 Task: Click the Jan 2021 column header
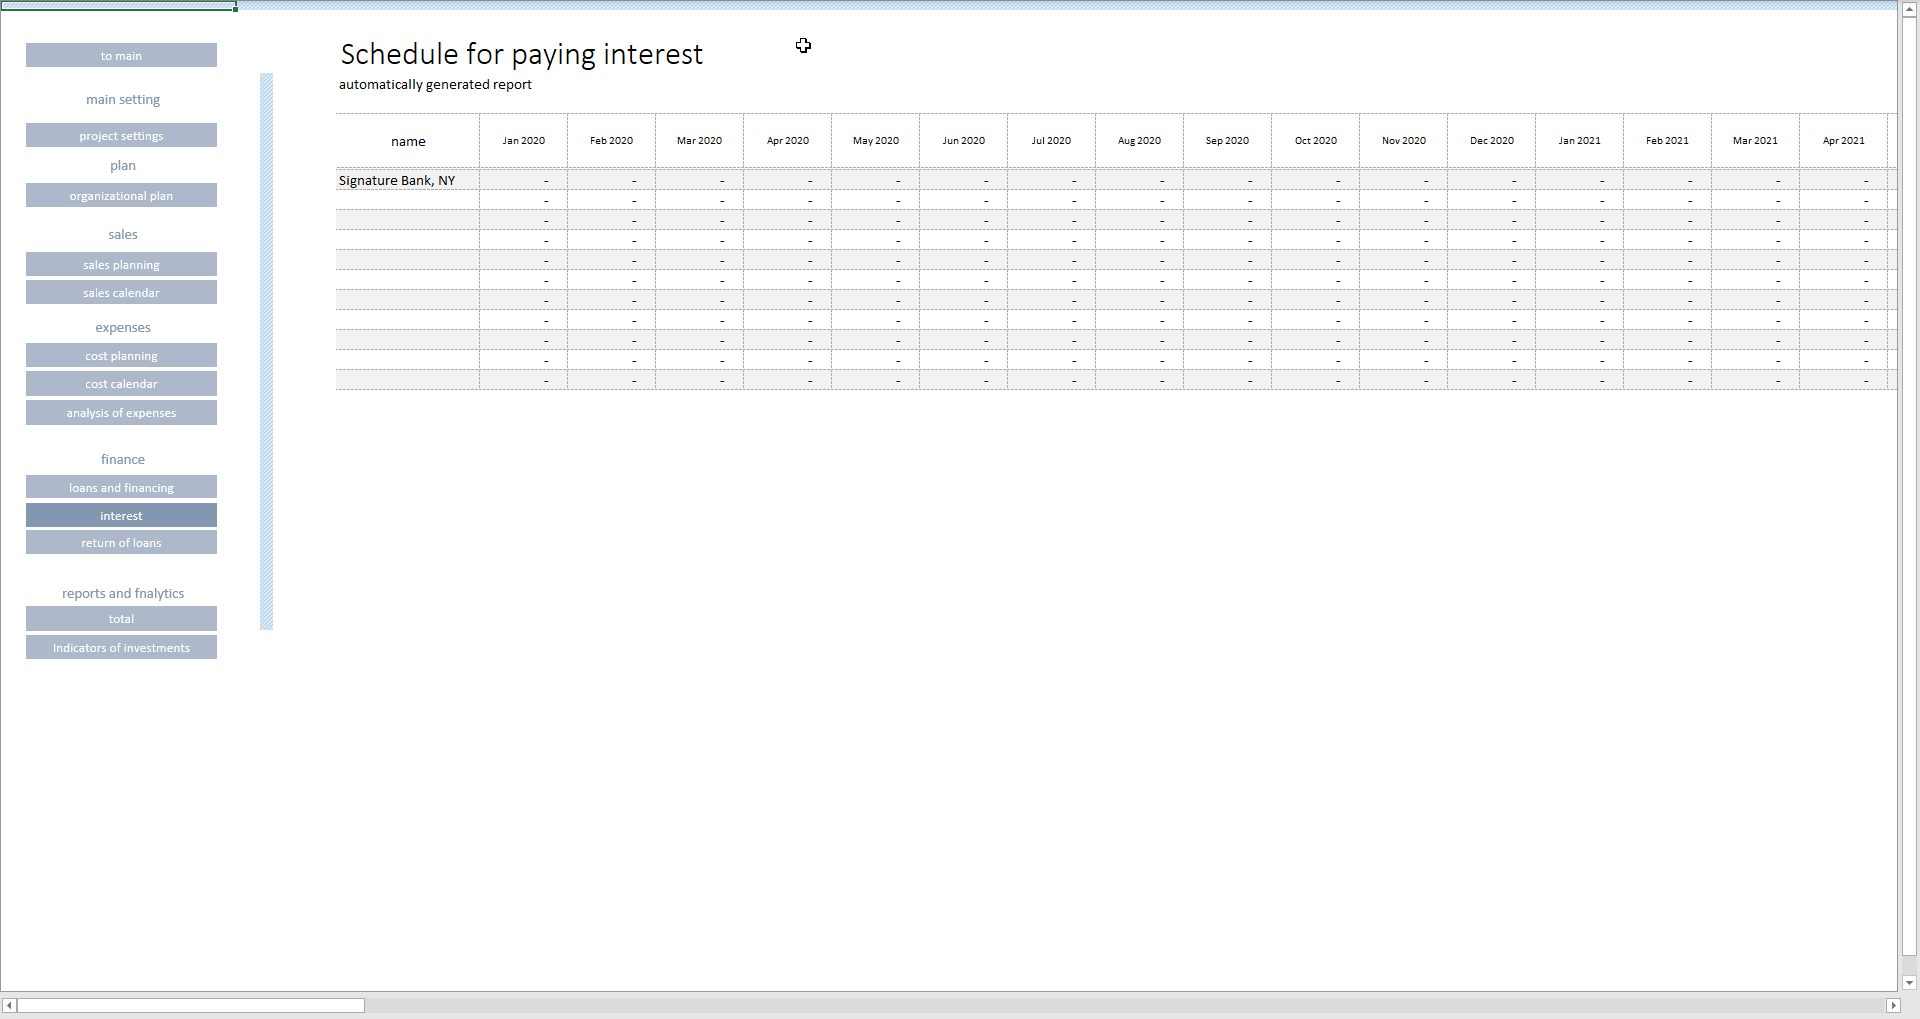pyautogui.click(x=1580, y=141)
